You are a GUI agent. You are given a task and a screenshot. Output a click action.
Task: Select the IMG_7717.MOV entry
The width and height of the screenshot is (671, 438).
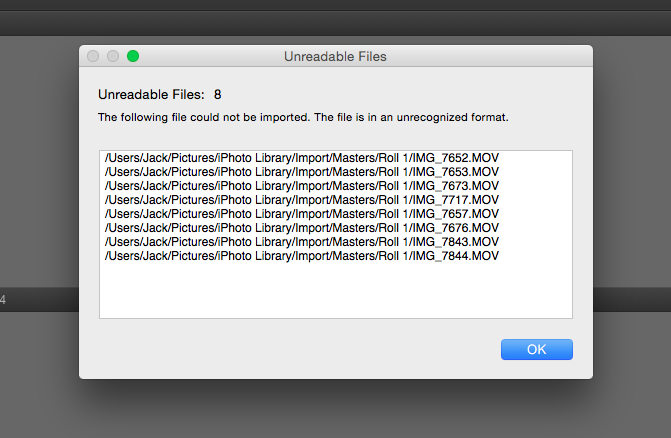(x=301, y=200)
